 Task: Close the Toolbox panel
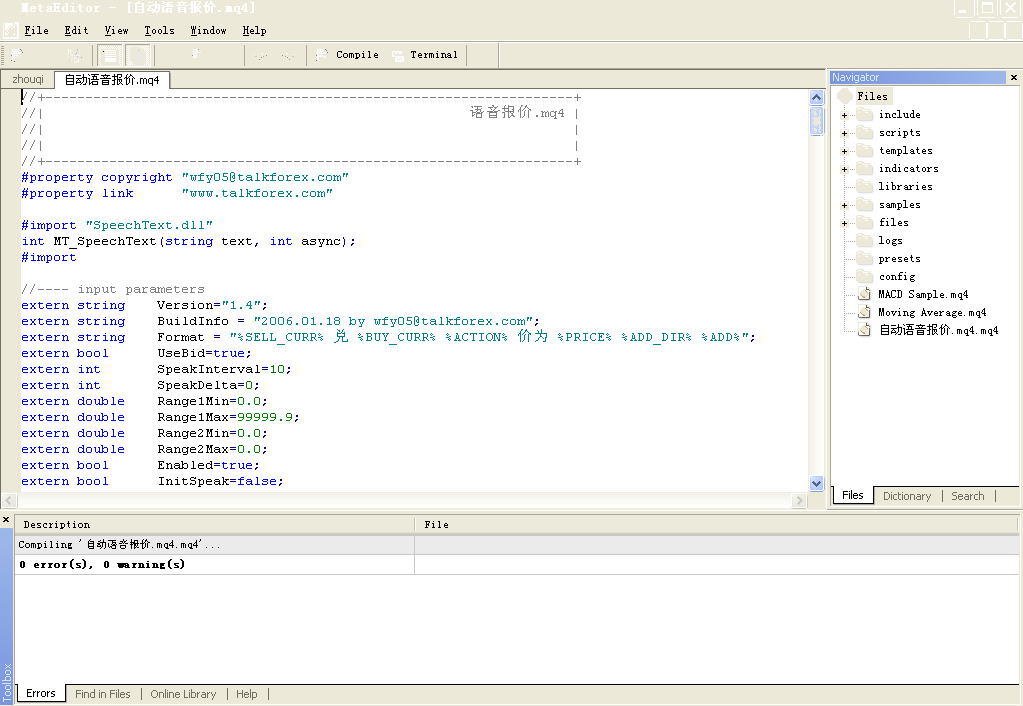coord(6,519)
